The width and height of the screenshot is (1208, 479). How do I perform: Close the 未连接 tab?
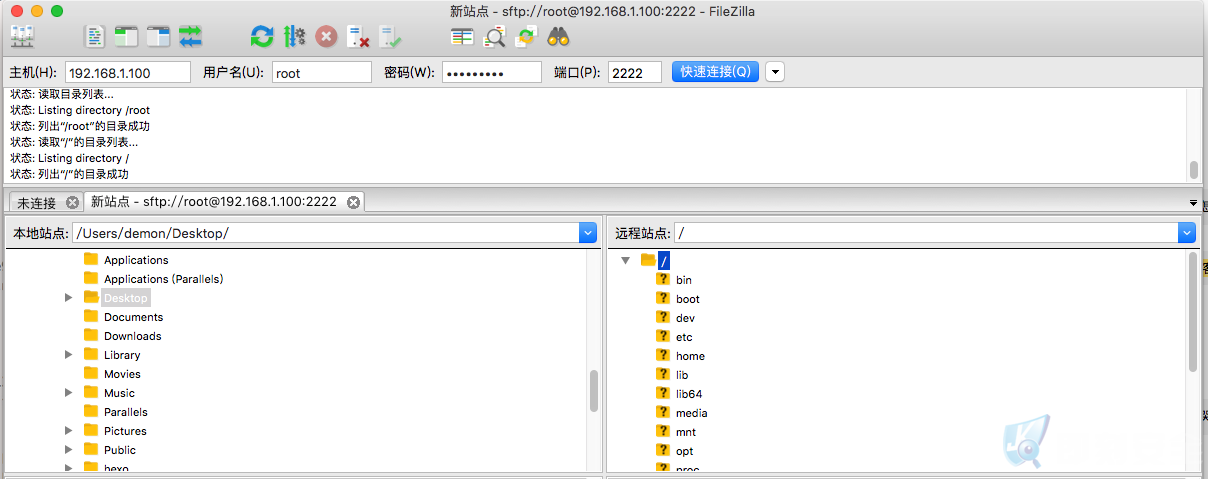pyautogui.click(x=72, y=202)
